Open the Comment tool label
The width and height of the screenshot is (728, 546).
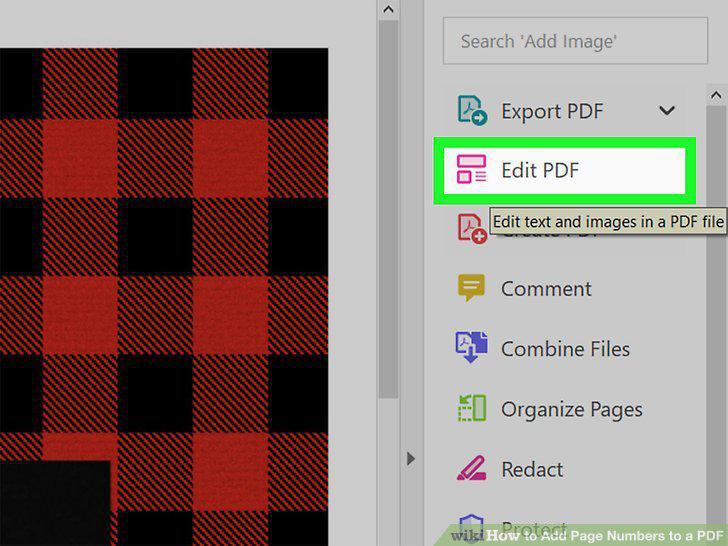[x=546, y=289]
